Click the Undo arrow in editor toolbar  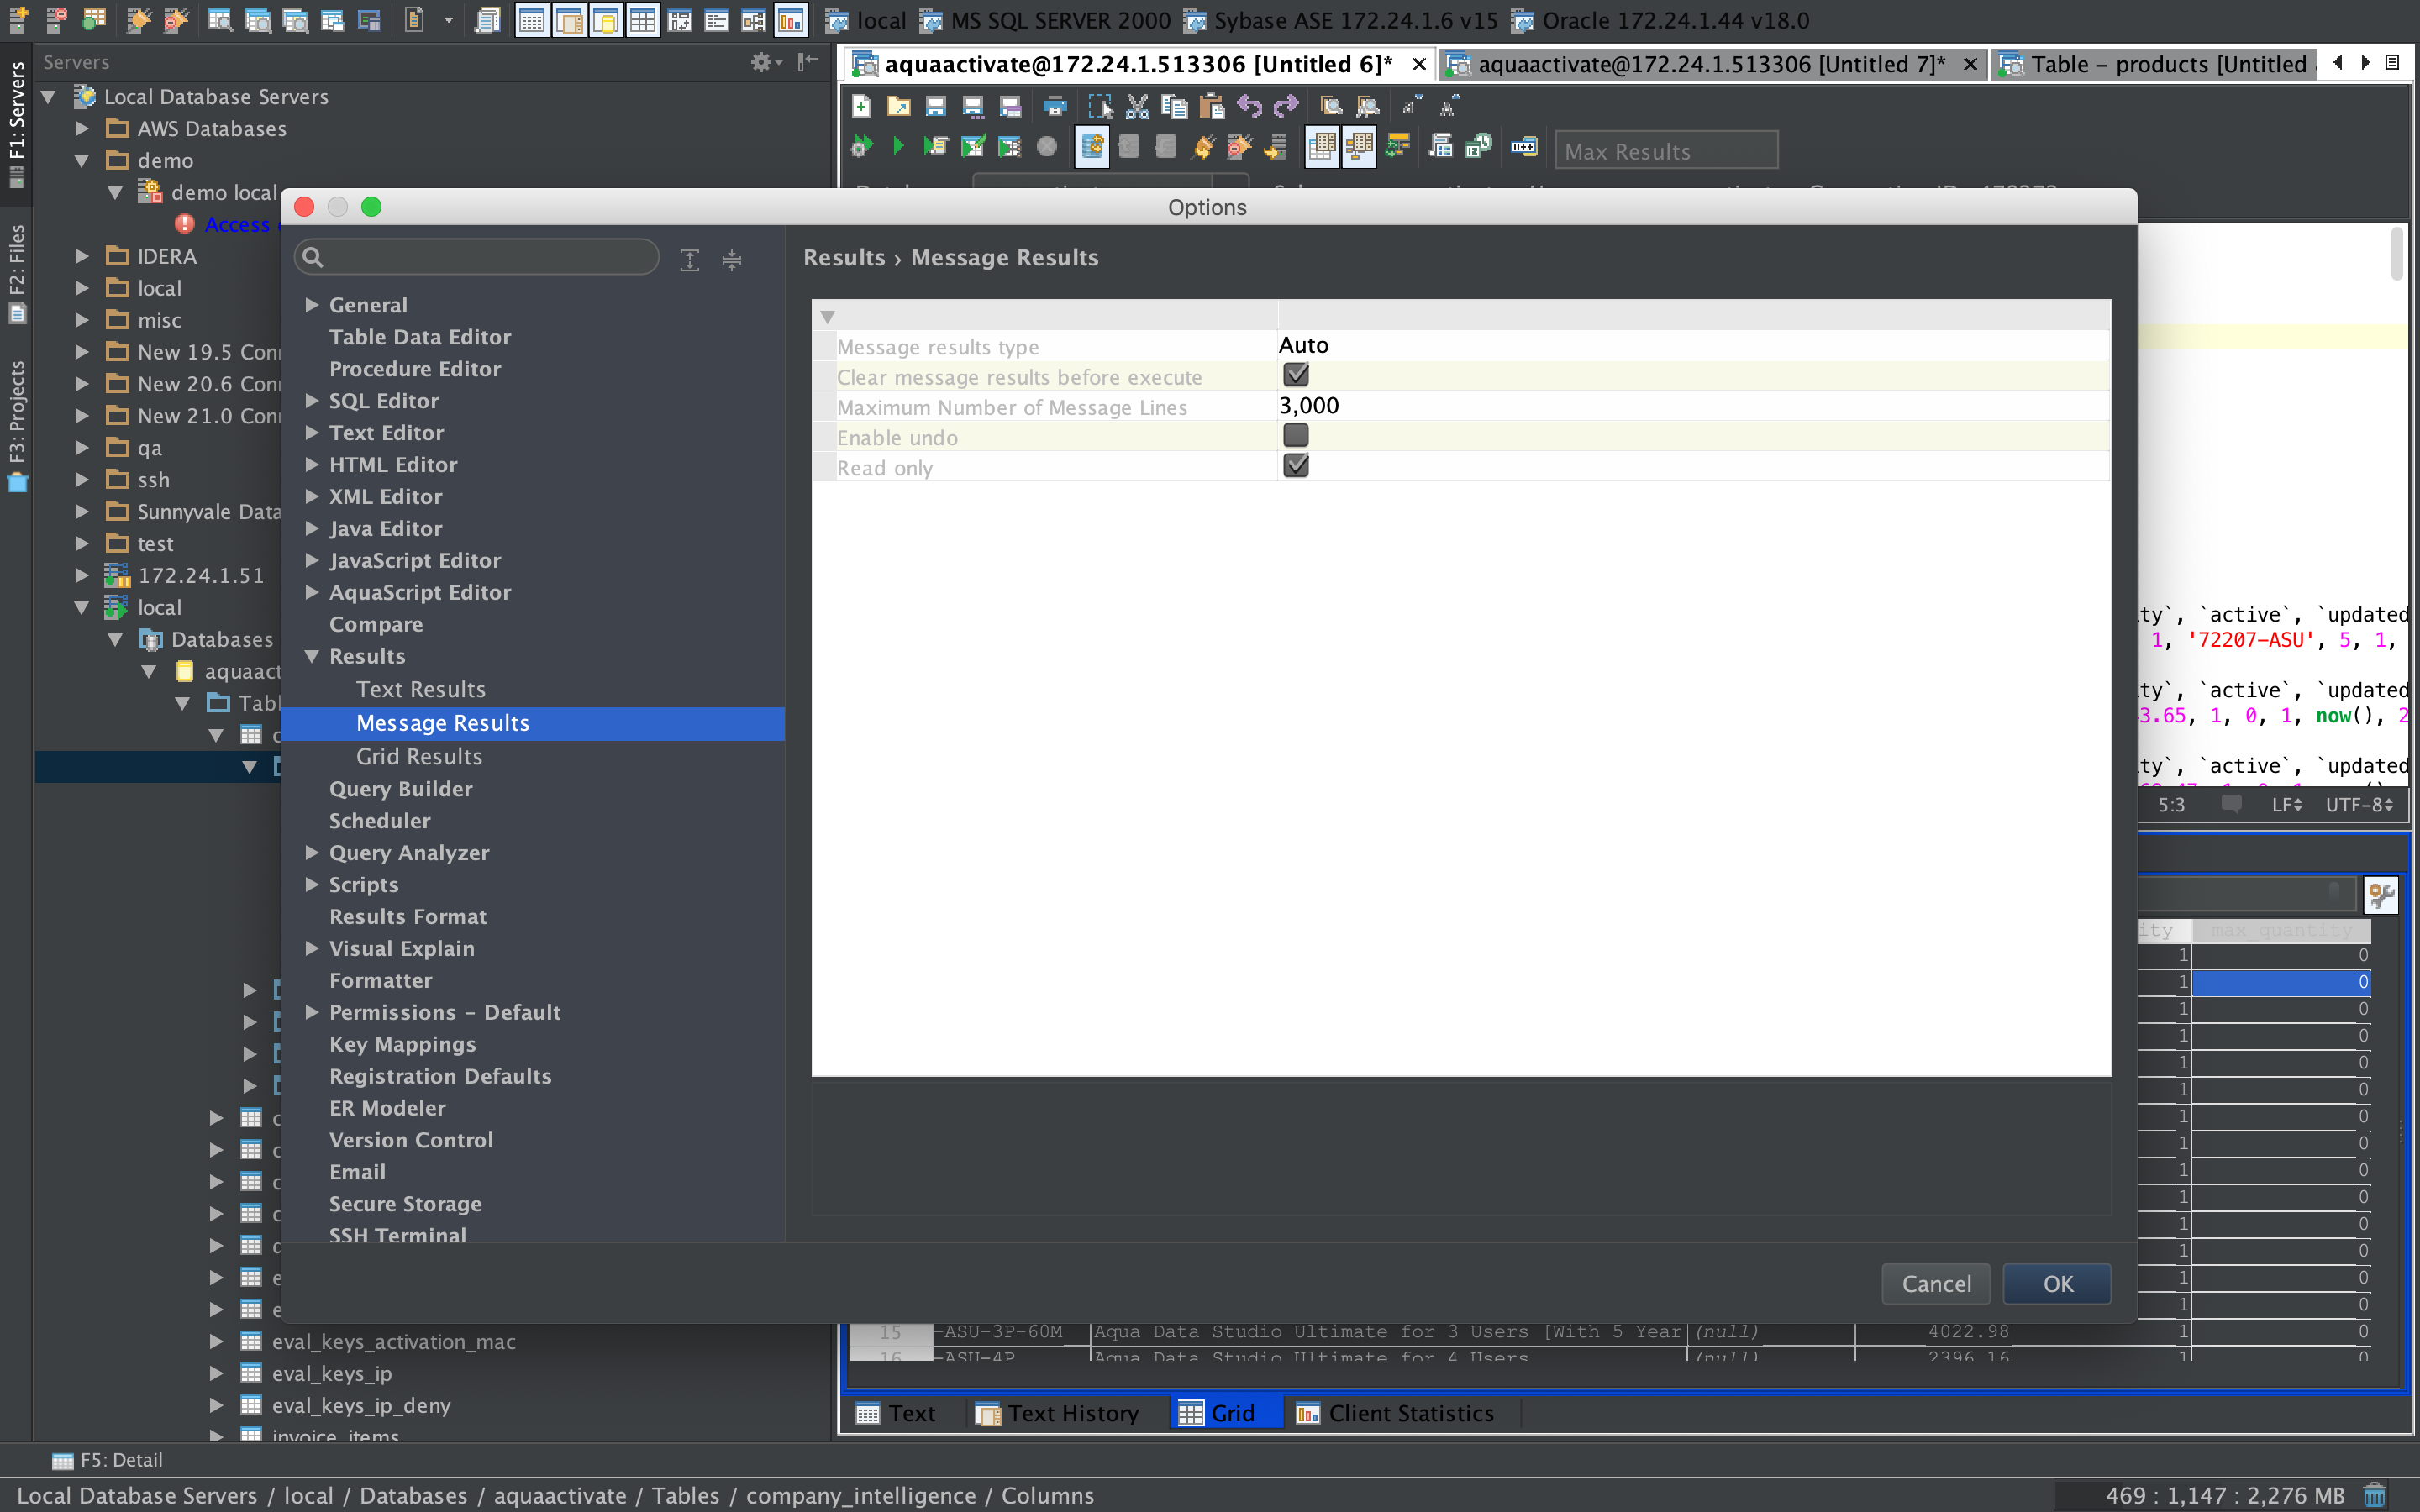[1248, 106]
